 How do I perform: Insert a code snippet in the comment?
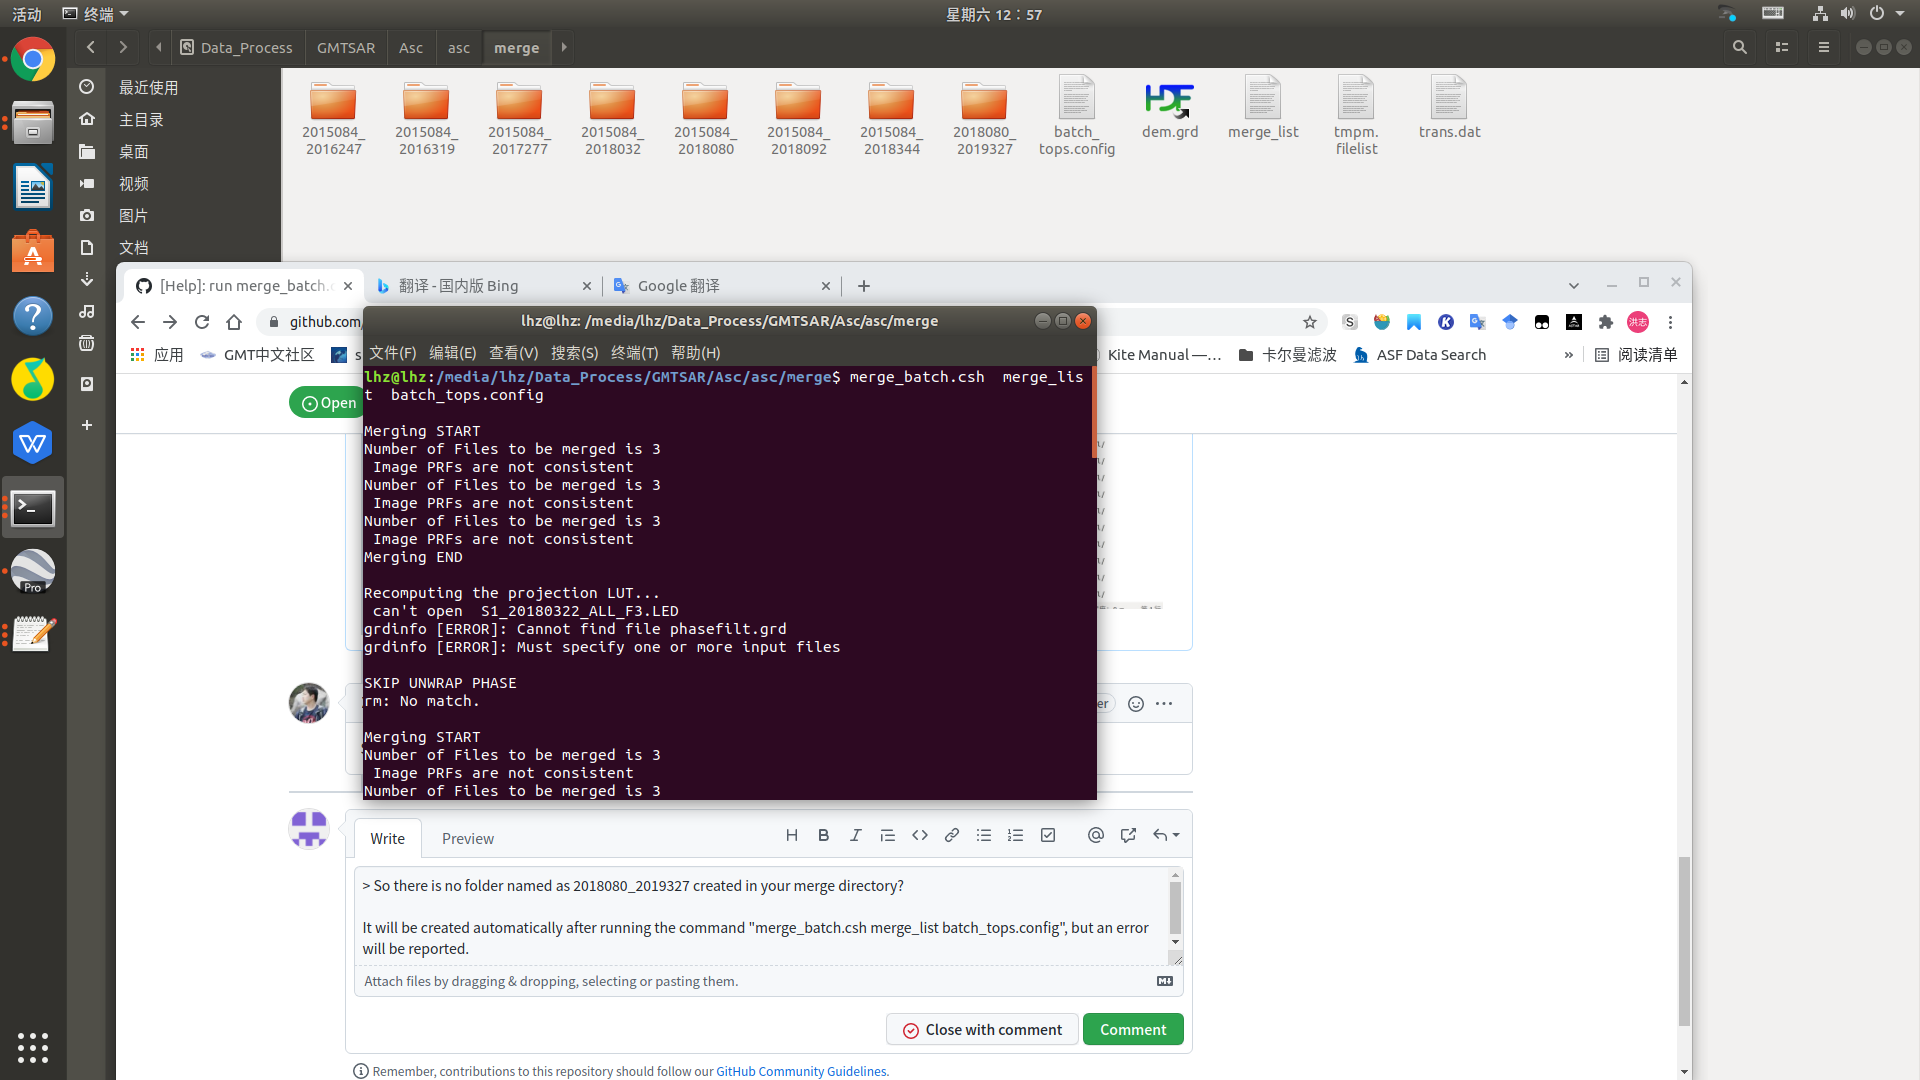(x=919, y=835)
